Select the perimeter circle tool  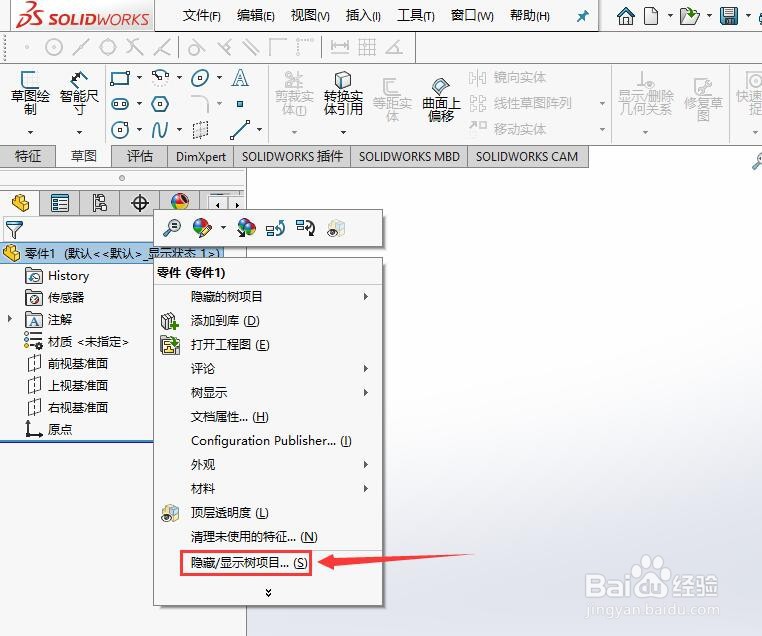120,130
